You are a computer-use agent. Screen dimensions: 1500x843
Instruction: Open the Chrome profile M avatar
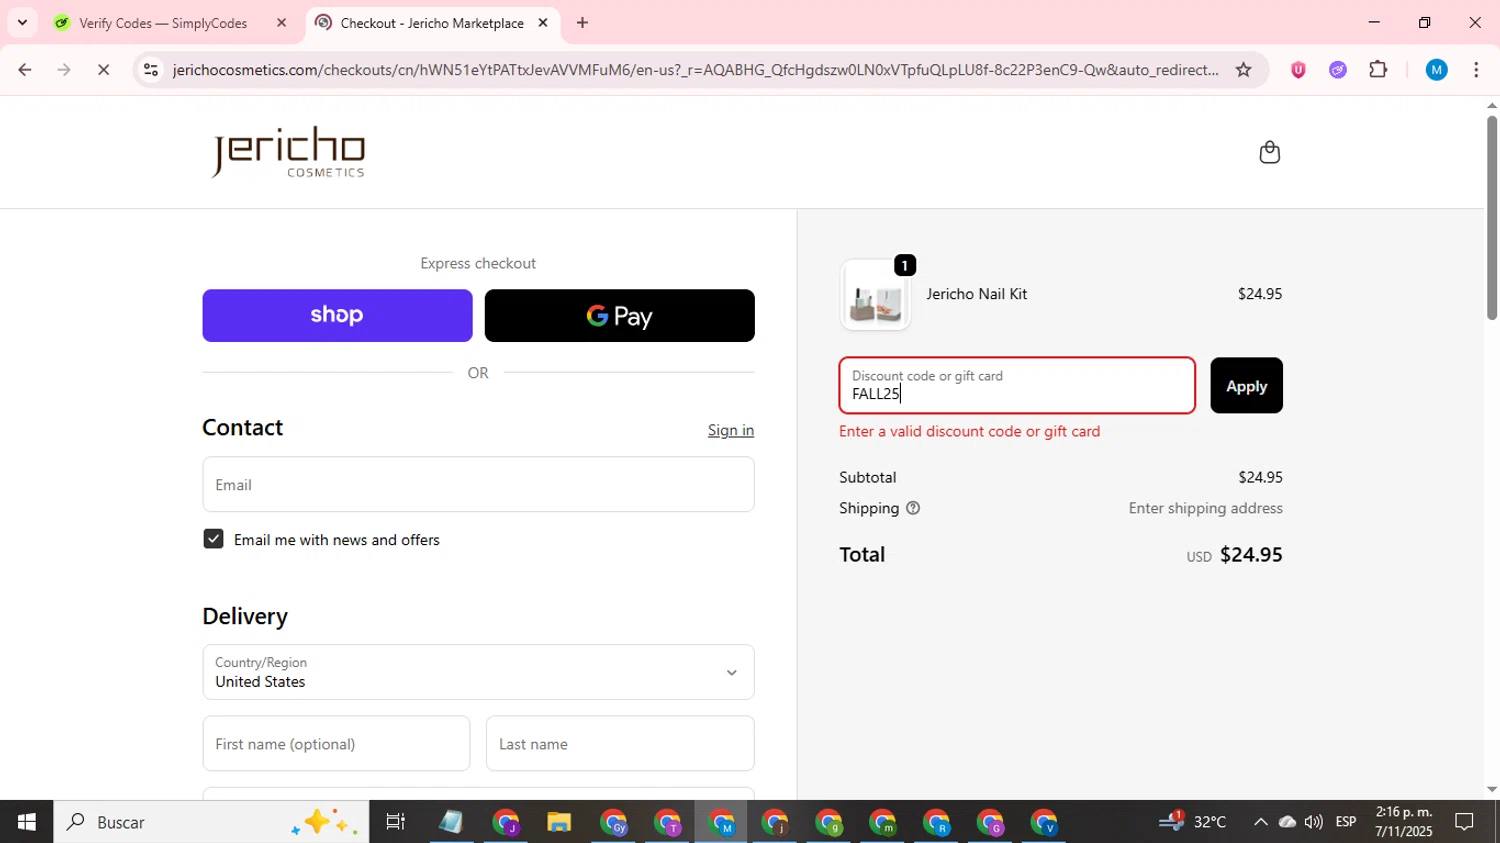pos(1436,69)
